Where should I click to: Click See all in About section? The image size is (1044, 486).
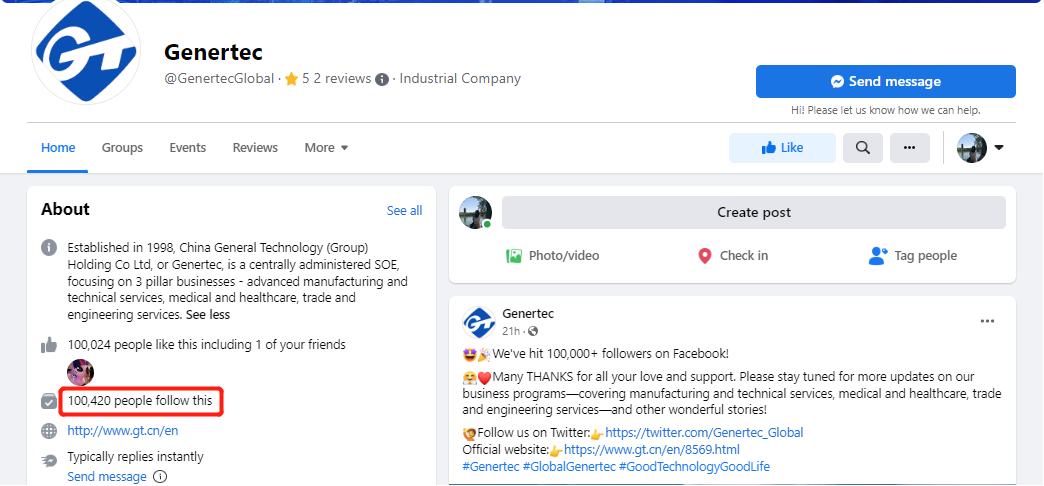pyautogui.click(x=404, y=210)
